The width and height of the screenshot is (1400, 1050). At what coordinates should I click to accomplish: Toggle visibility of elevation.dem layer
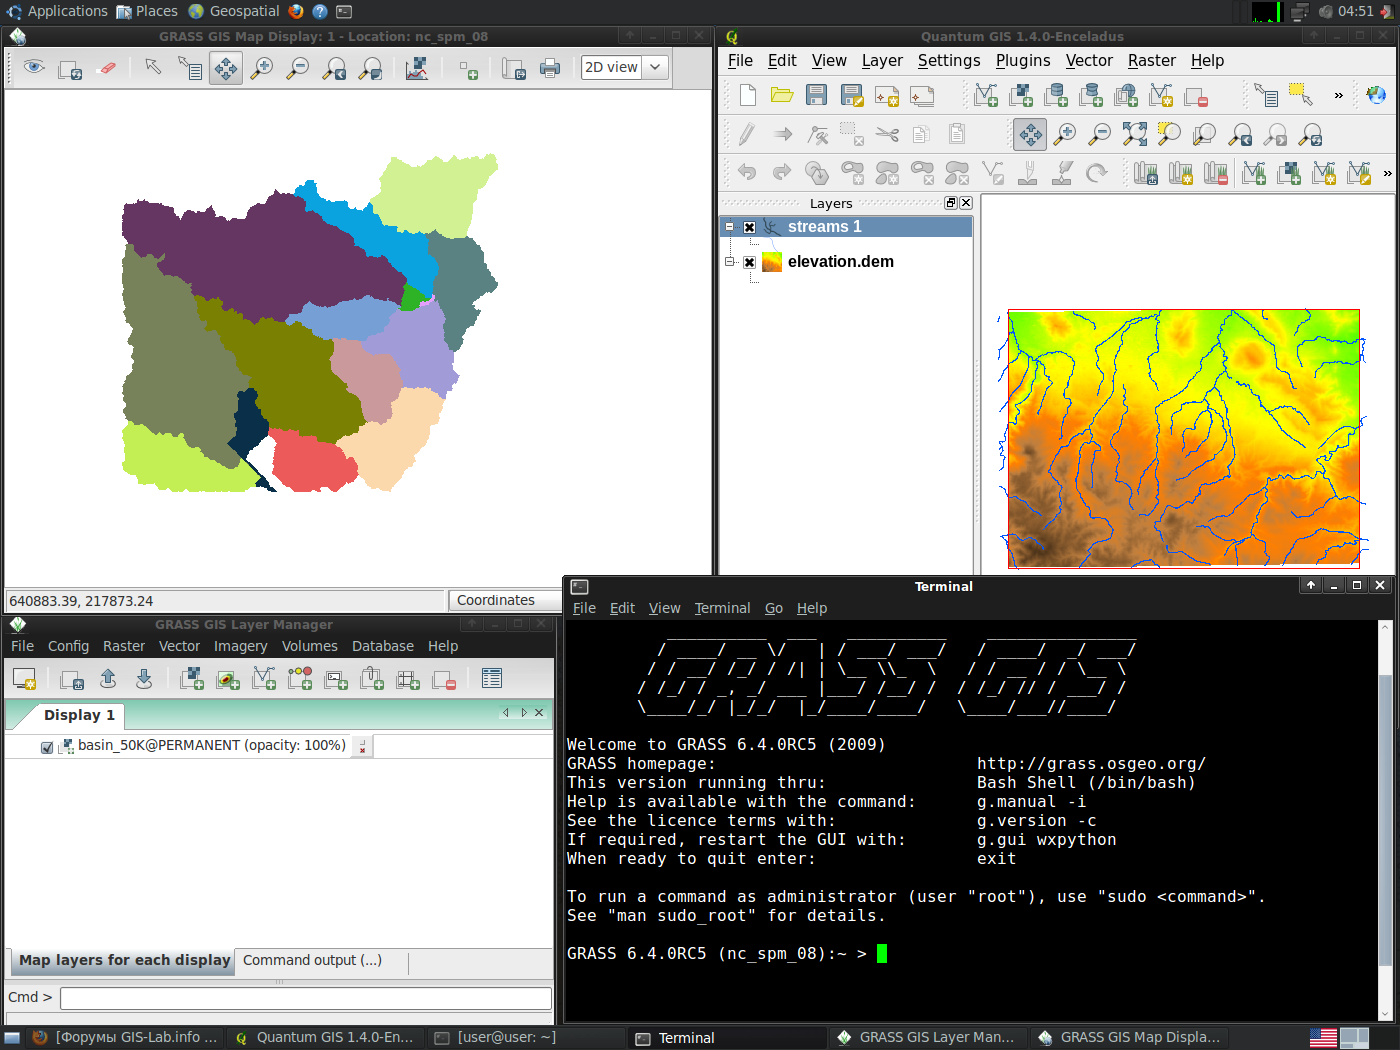749,262
